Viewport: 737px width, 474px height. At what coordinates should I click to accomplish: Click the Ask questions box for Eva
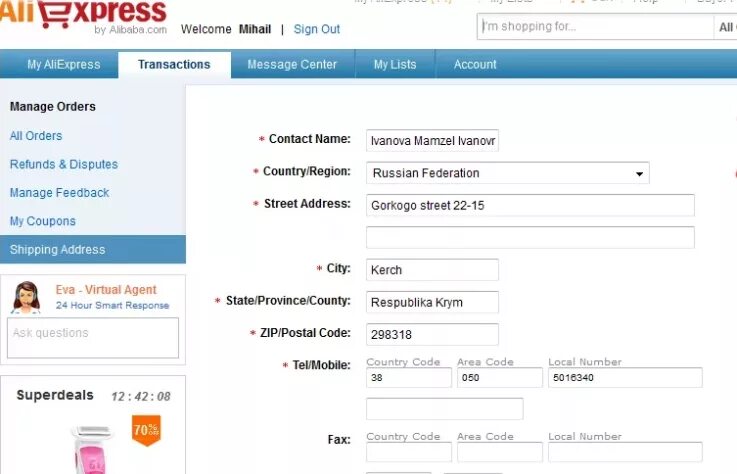[x=93, y=338]
